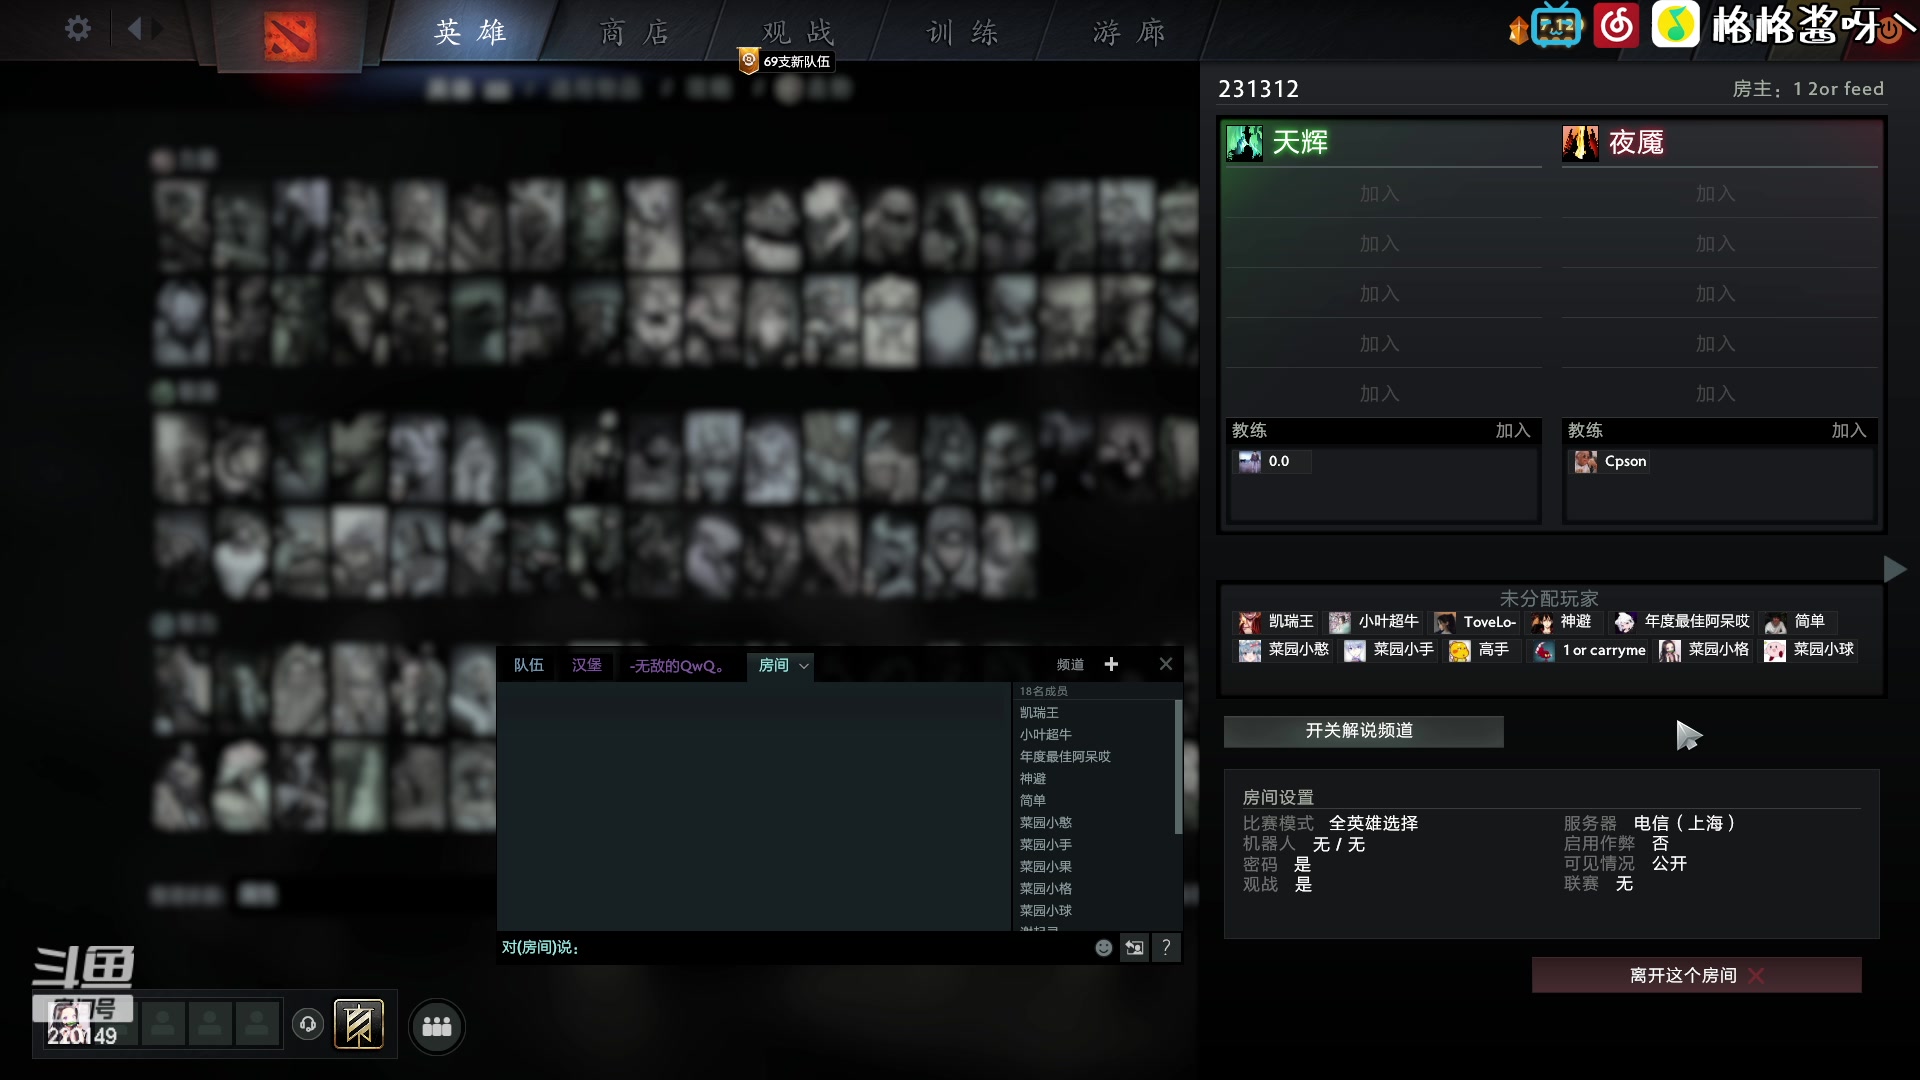Open chat help question mark icon
This screenshot has height=1080, width=1920.
(x=1166, y=948)
